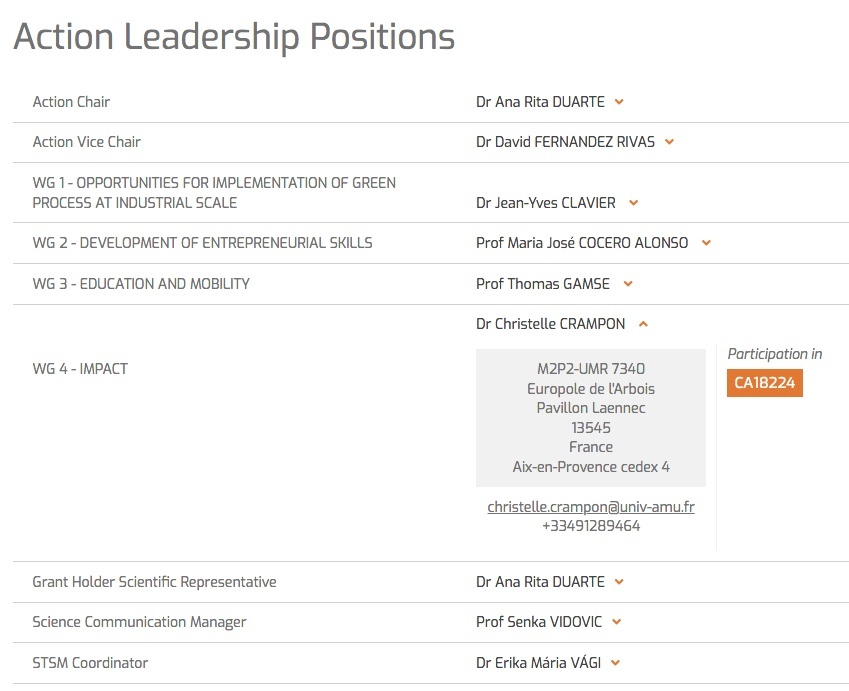Viewport: 849px width, 691px height.
Task: Expand Prof Thomas GAMSE chevron icon
Action: [628, 284]
